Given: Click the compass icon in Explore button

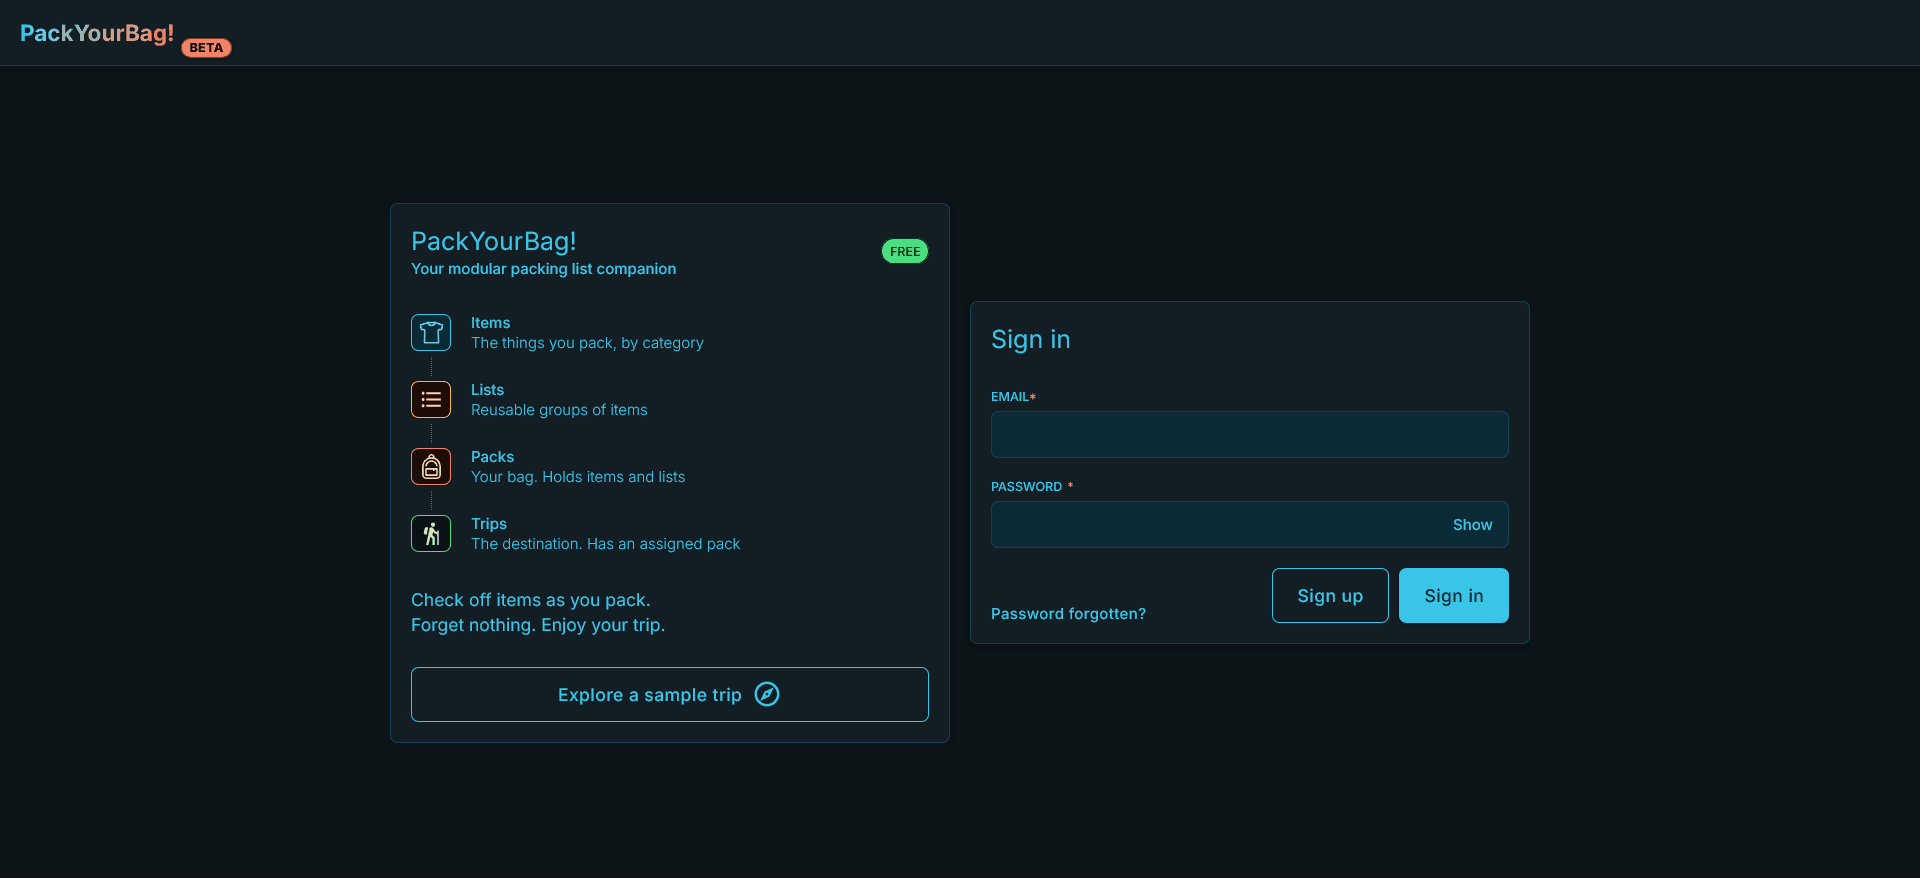Looking at the screenshot, I should (767, 694).
